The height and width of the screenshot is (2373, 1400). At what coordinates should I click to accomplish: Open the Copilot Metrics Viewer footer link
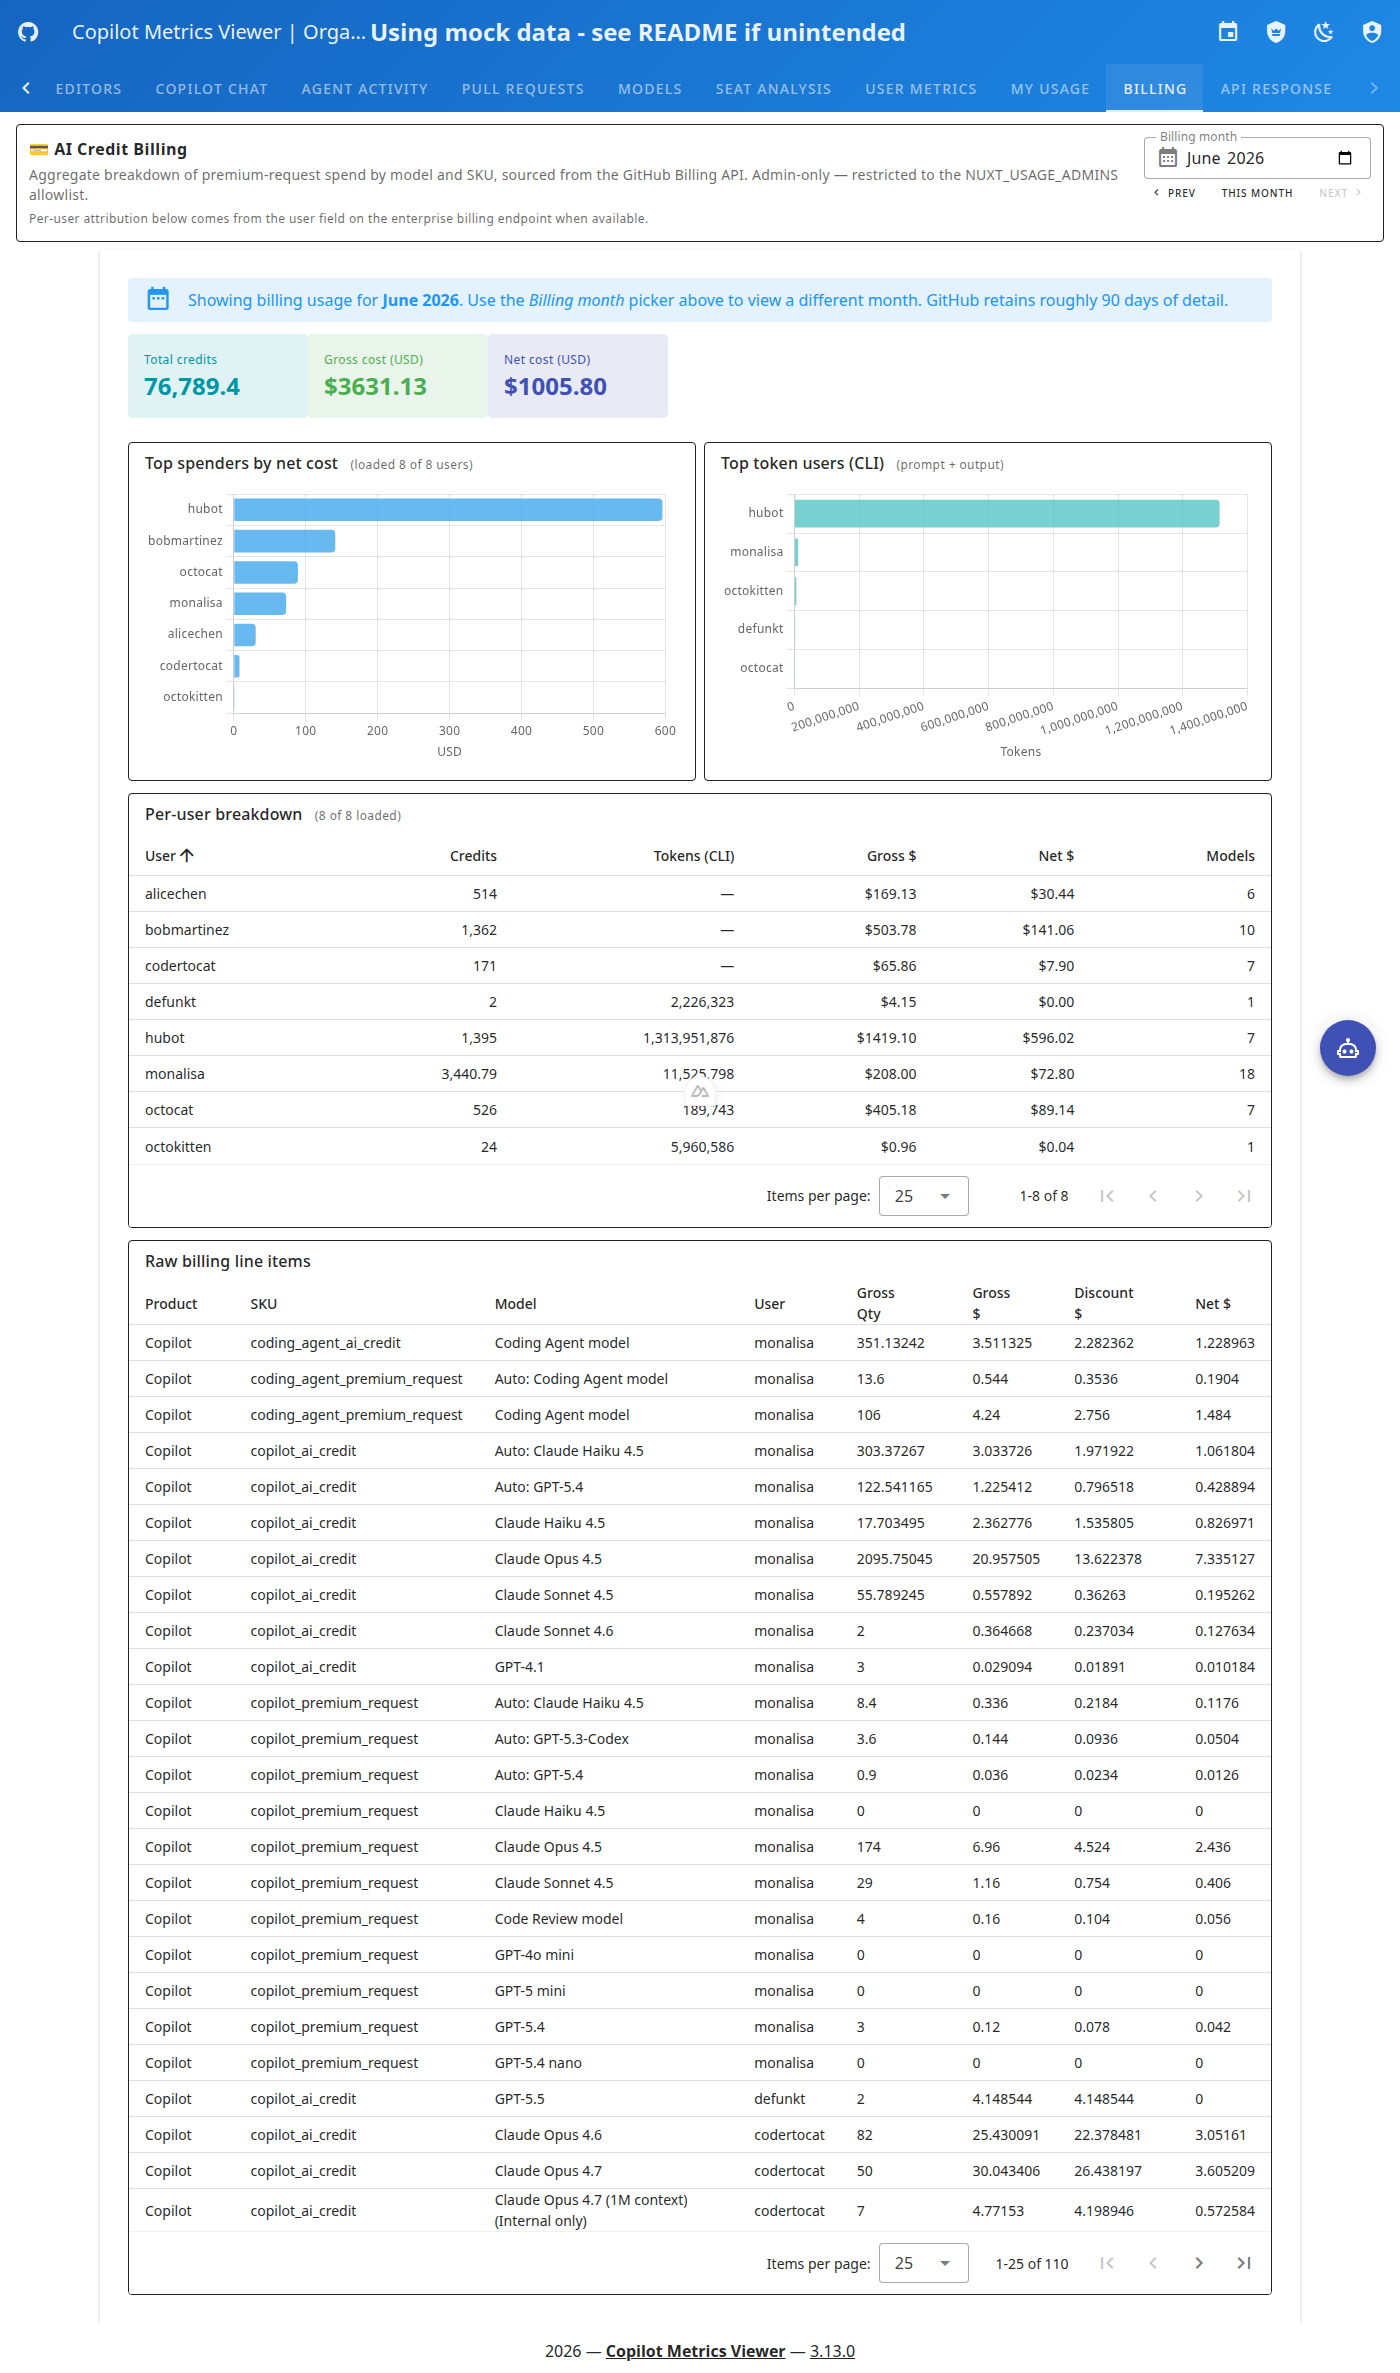695,2351
